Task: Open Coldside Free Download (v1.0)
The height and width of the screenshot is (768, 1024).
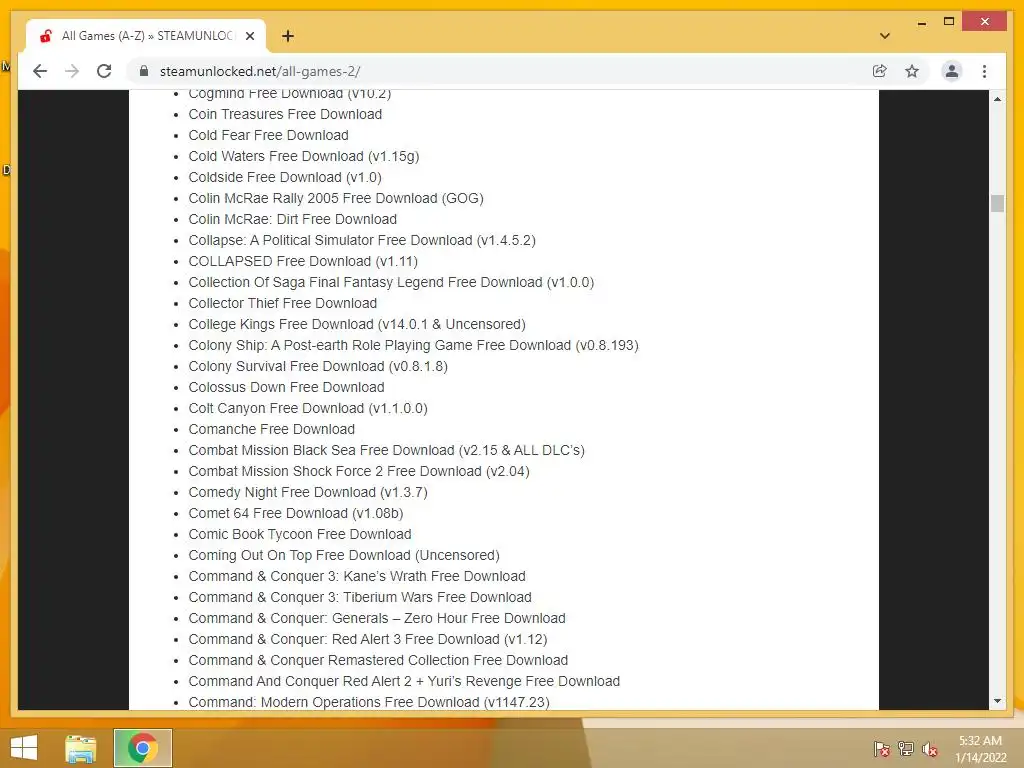Action: click(285, 177)
